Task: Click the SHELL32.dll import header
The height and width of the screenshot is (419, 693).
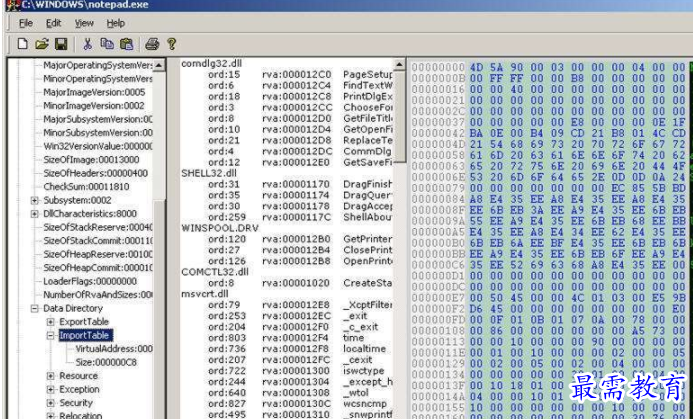Action: coord(208,173)
